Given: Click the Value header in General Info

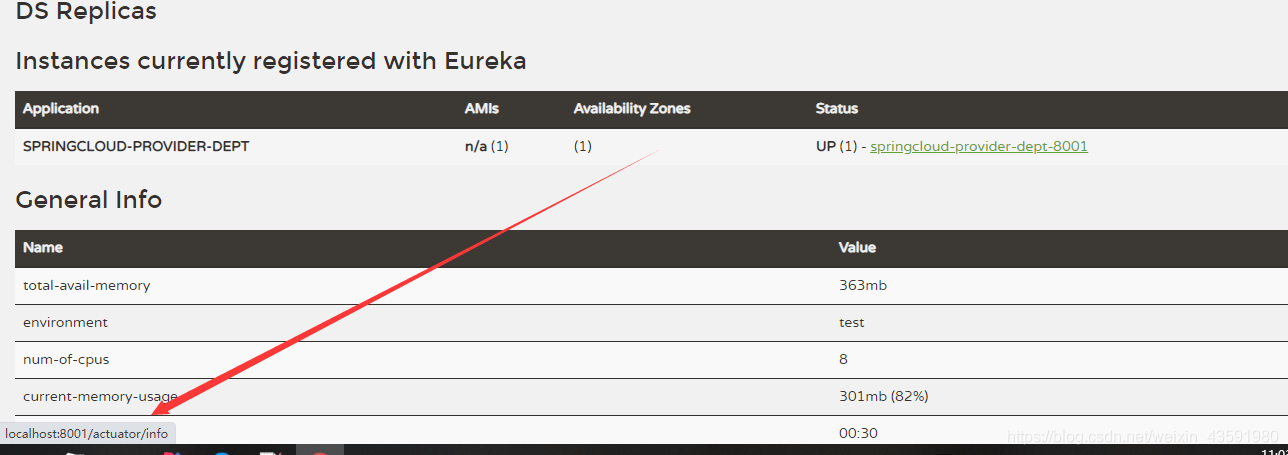Looking at the screenshot, I should tap(857, 247).
